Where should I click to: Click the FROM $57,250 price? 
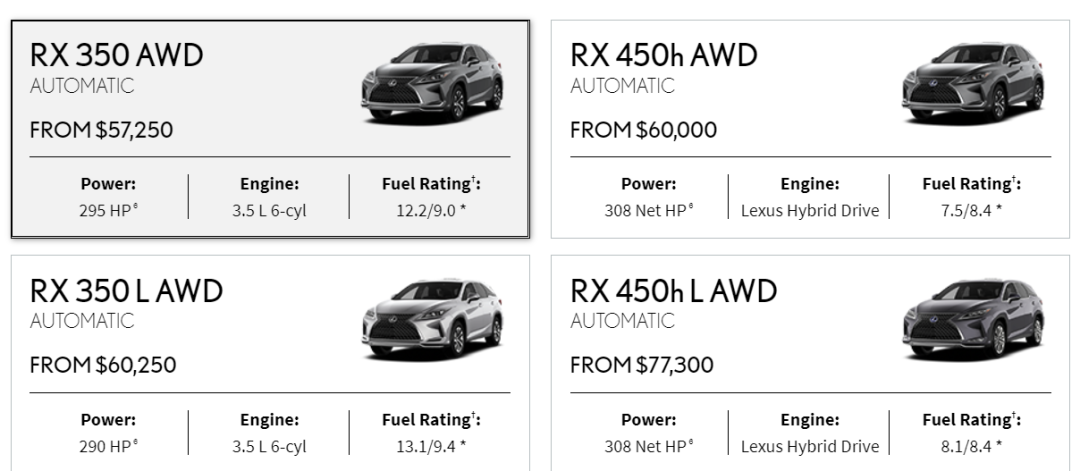coord(102,131)
